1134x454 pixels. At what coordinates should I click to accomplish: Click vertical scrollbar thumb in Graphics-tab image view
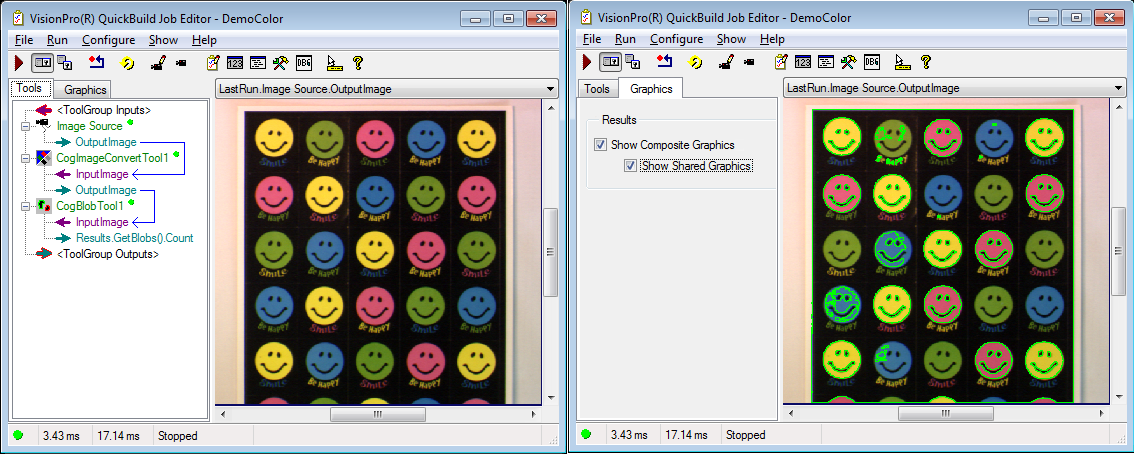tap(1119, 252)
